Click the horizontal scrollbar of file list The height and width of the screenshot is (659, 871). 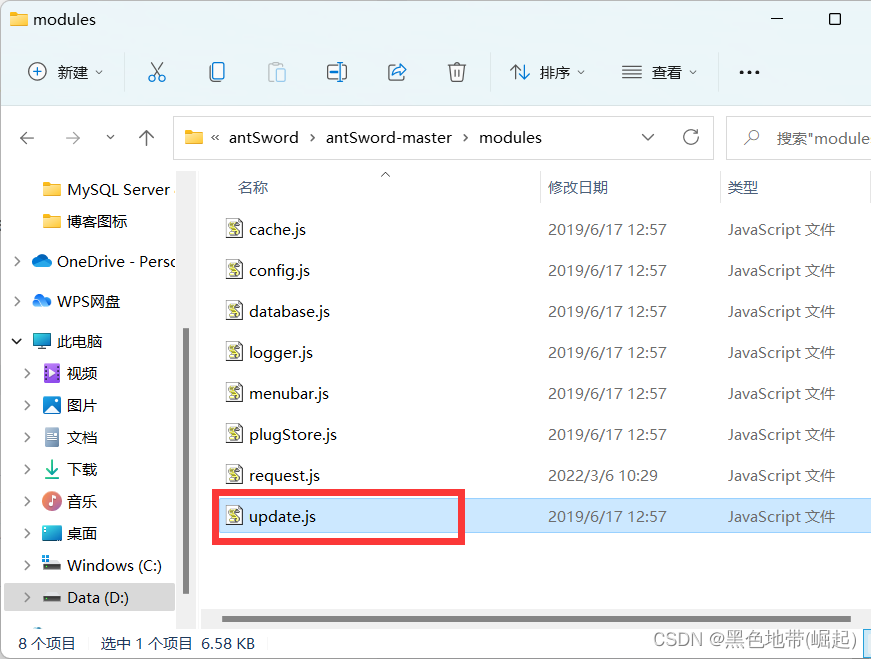coord(536,618)
